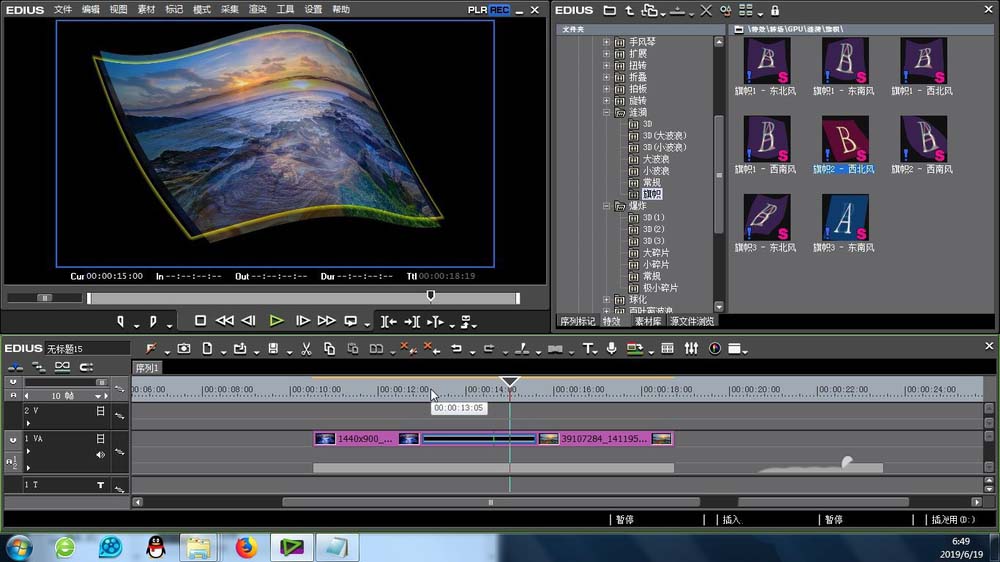1000x562 pixels.
Task: Click the delete X icon in effects panel
Action: coord(705,10)
